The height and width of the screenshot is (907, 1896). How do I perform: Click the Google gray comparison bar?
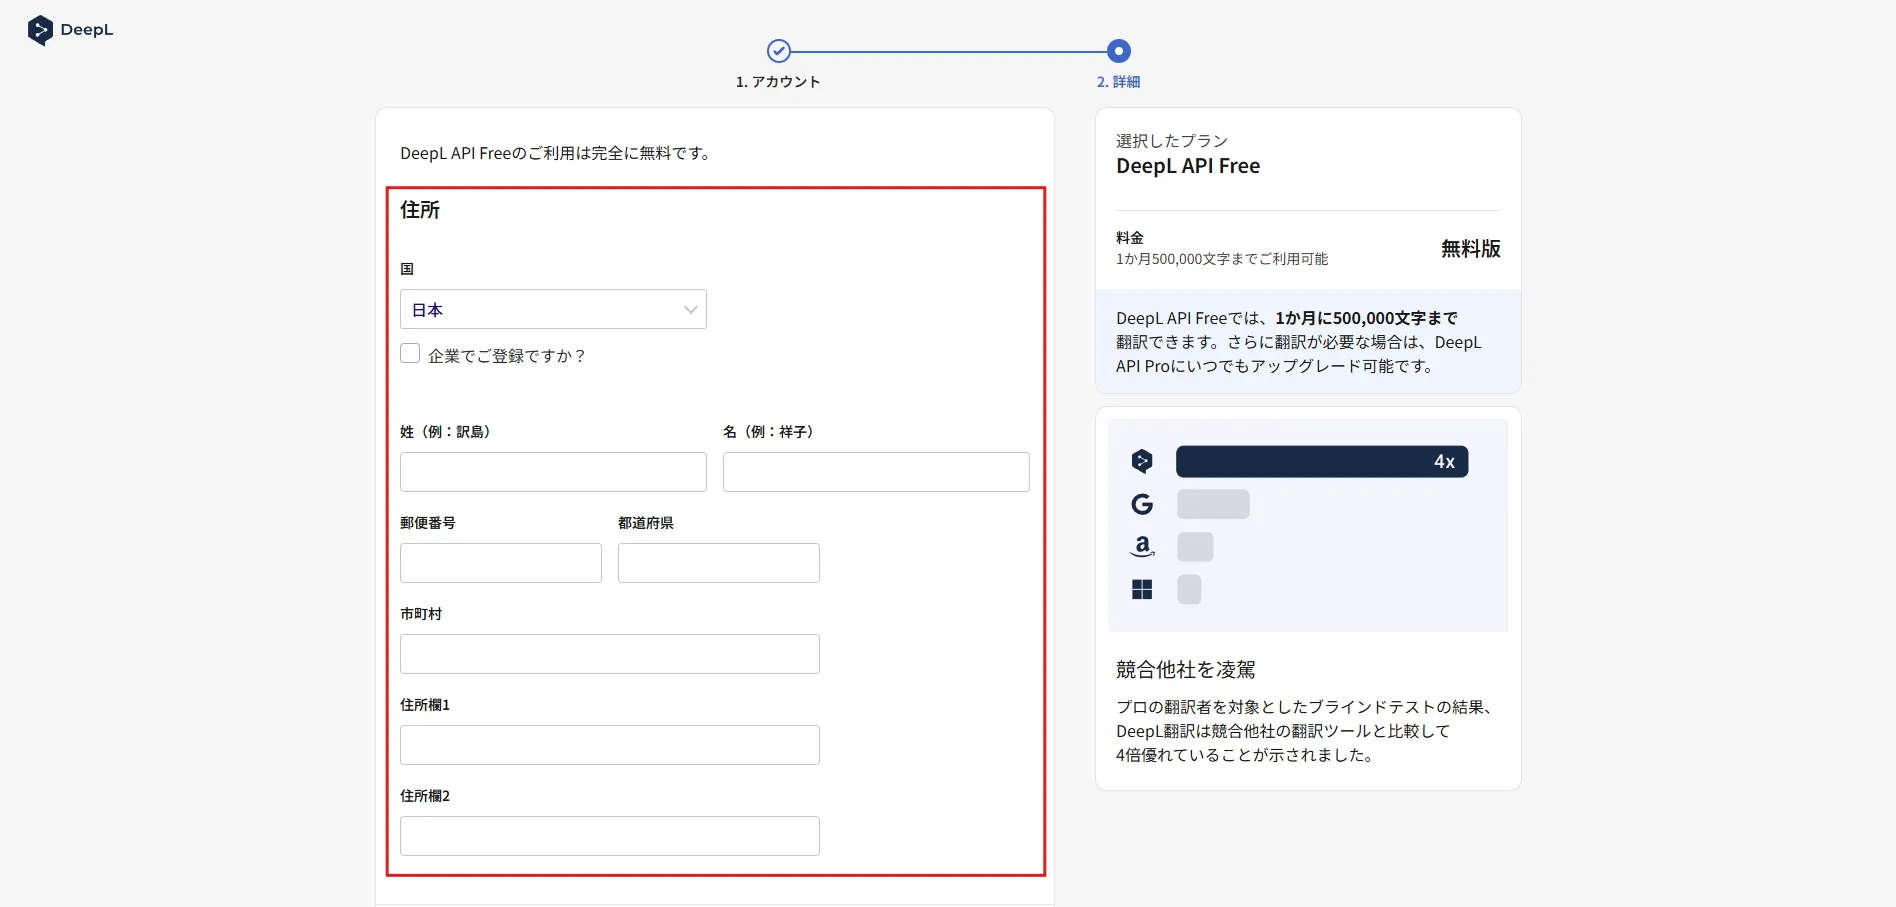[x=1213, y=504]
